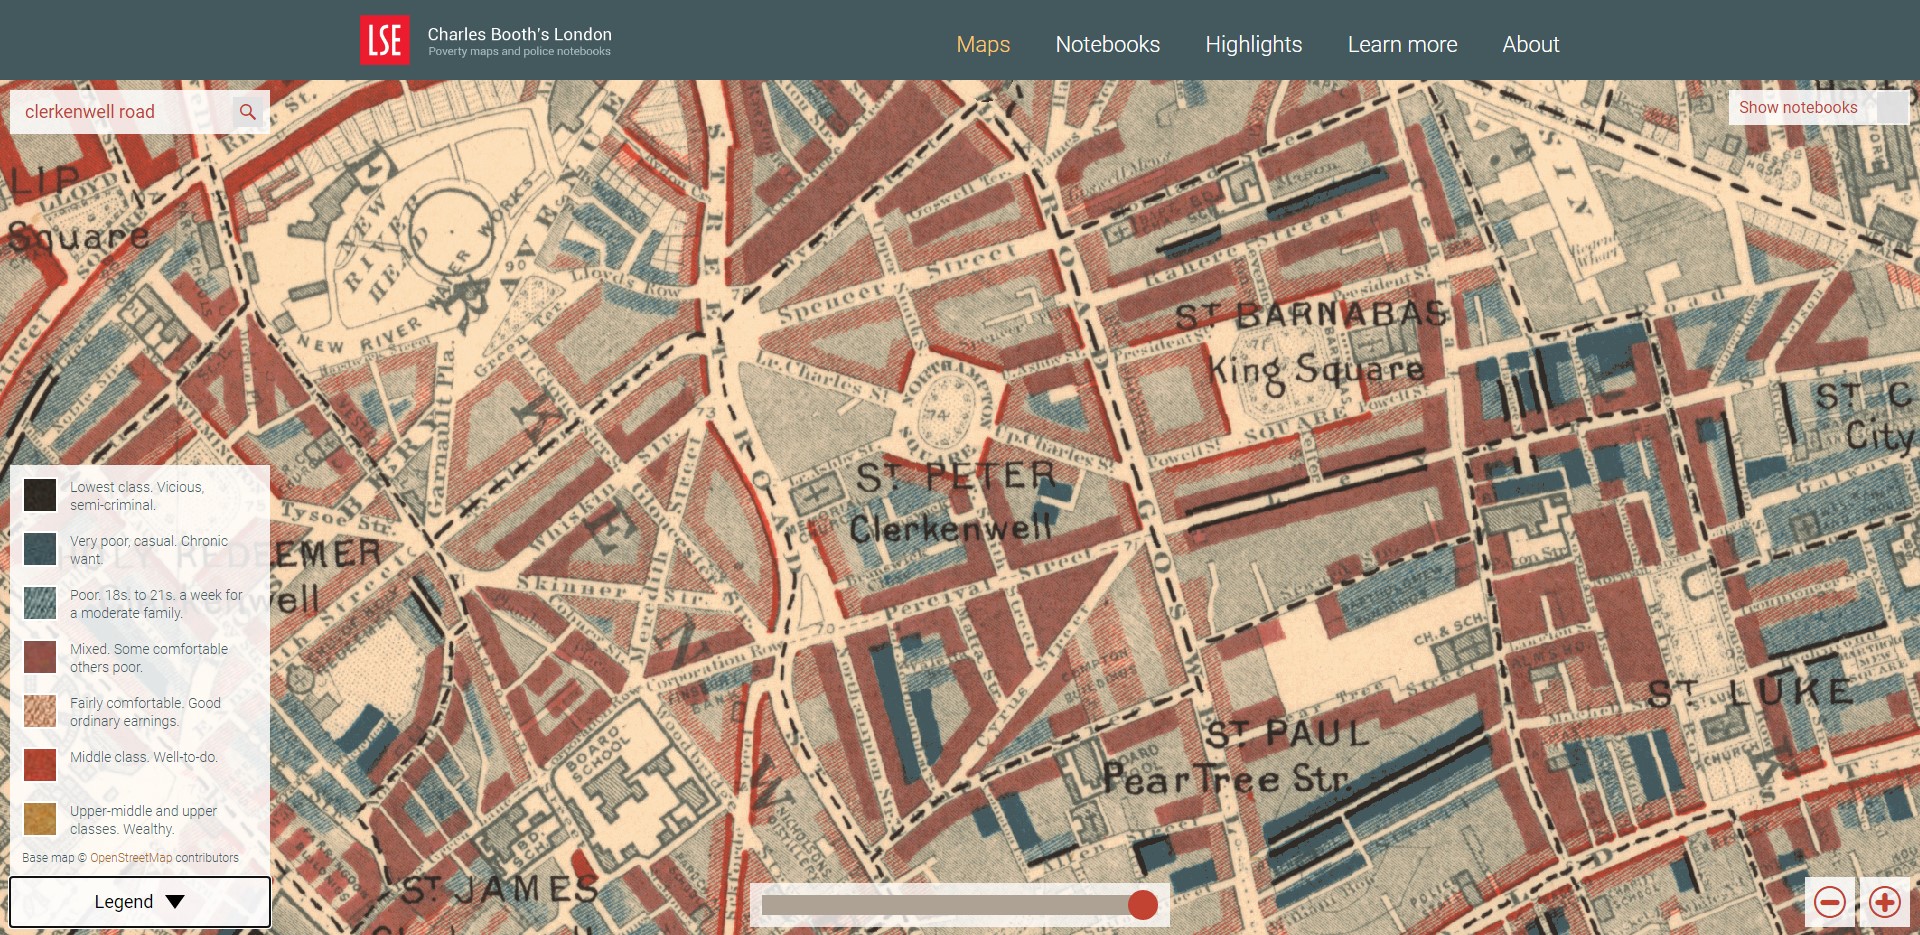Click the Middle class red swatch

tap(40, 765)
